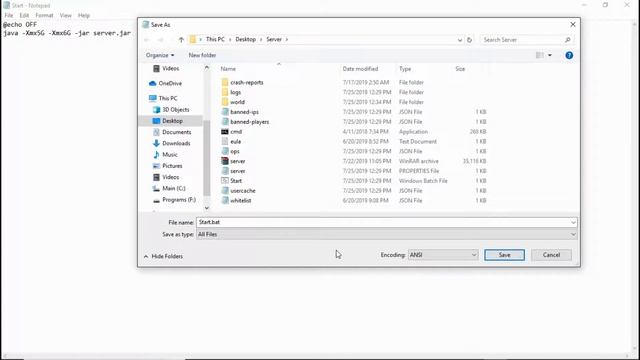Close the Save As dialog

pyautogui.click(x=573, y=24)
